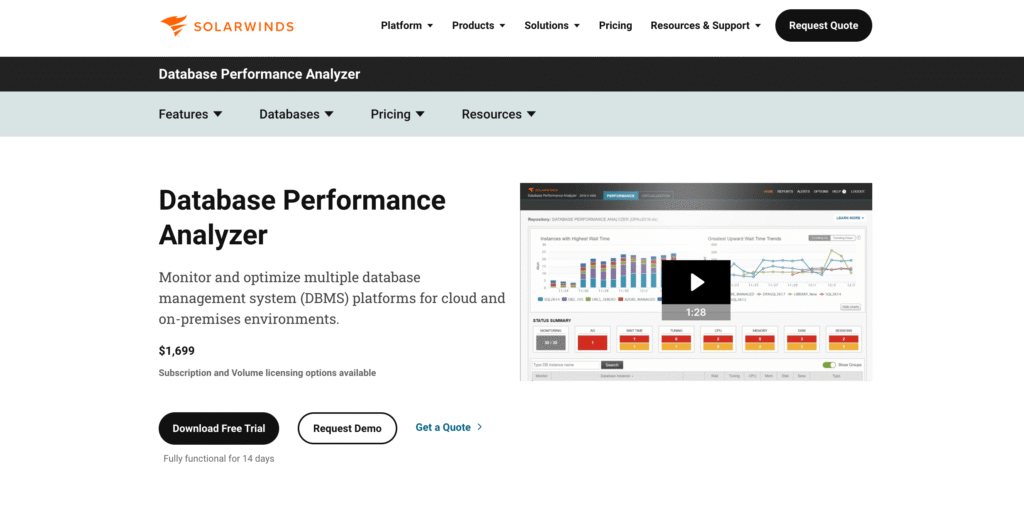
Task: Click the 'Fully functional for 14 days' note
Action: pos(219,458)
